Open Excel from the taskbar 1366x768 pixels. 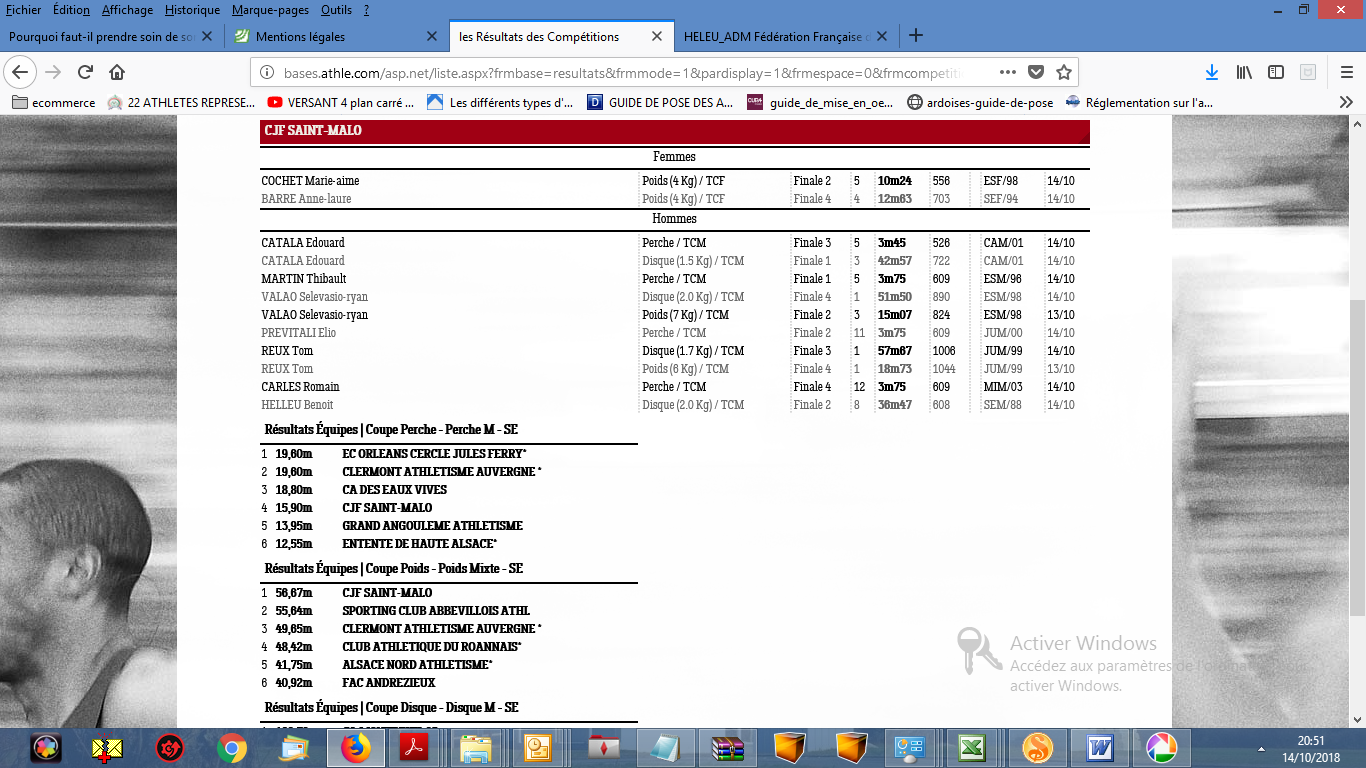[971, 747]
